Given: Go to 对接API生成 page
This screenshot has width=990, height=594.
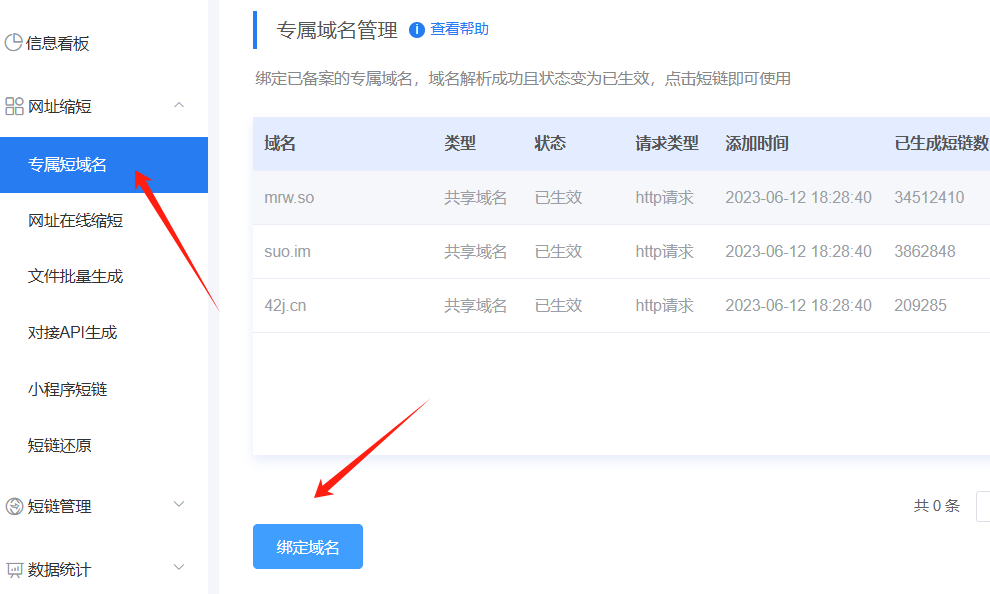Looking at the screenshot, I should (72, 332).
